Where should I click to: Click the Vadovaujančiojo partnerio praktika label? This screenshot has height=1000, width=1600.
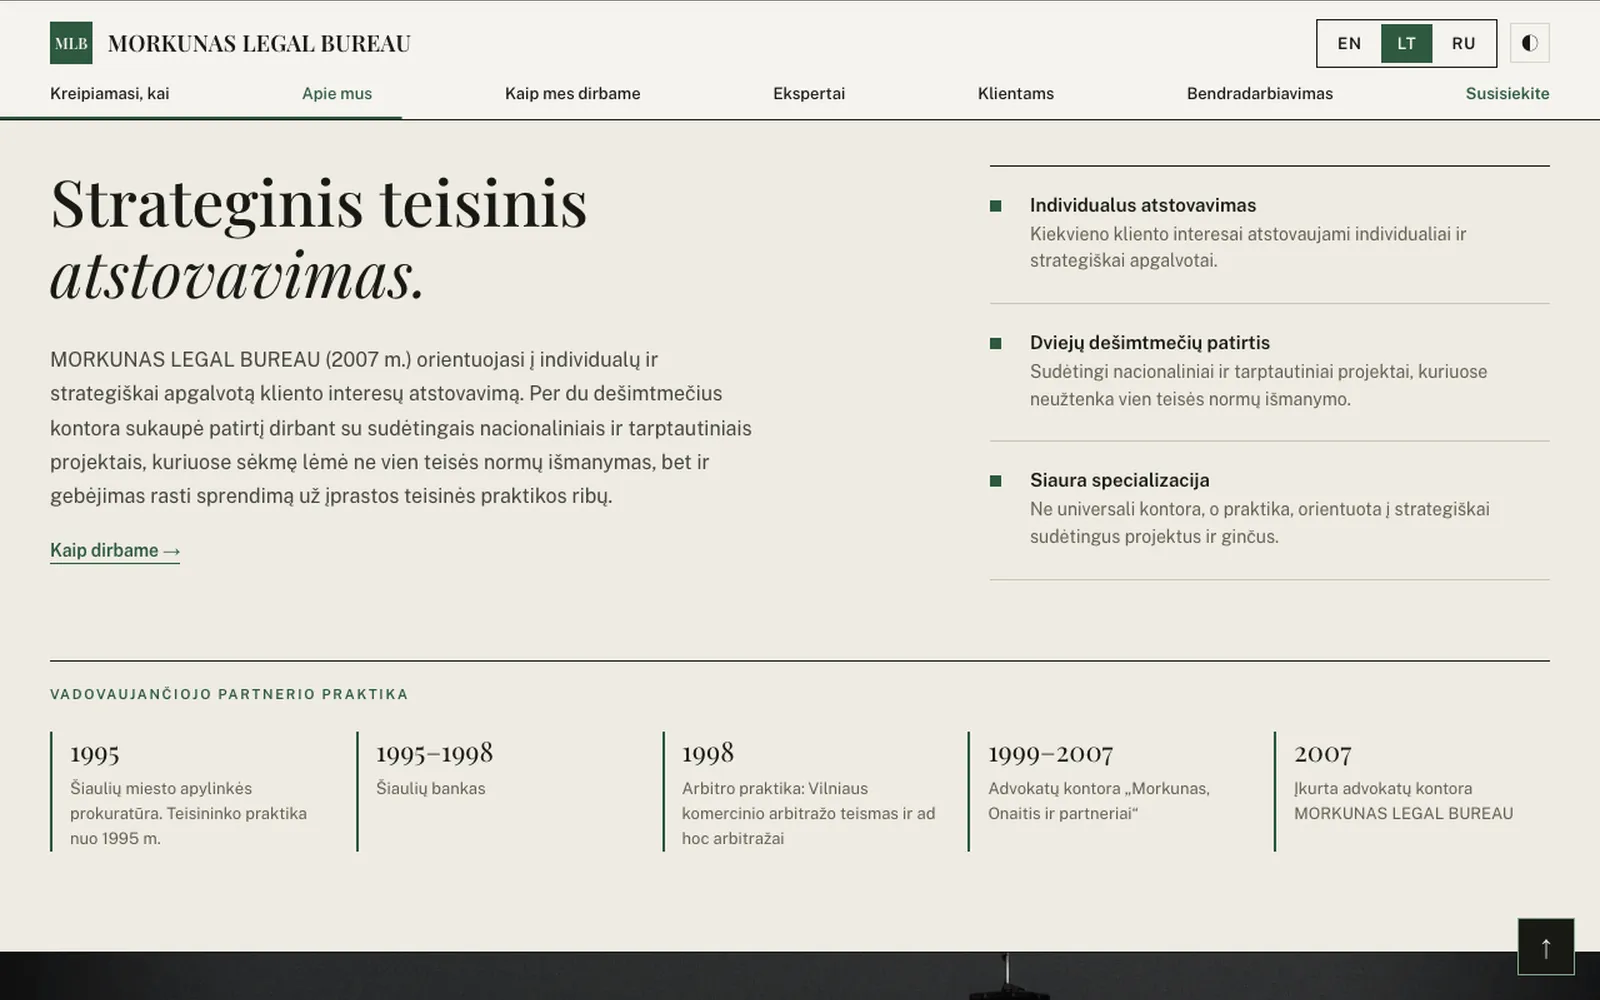[x=229, y=694]
